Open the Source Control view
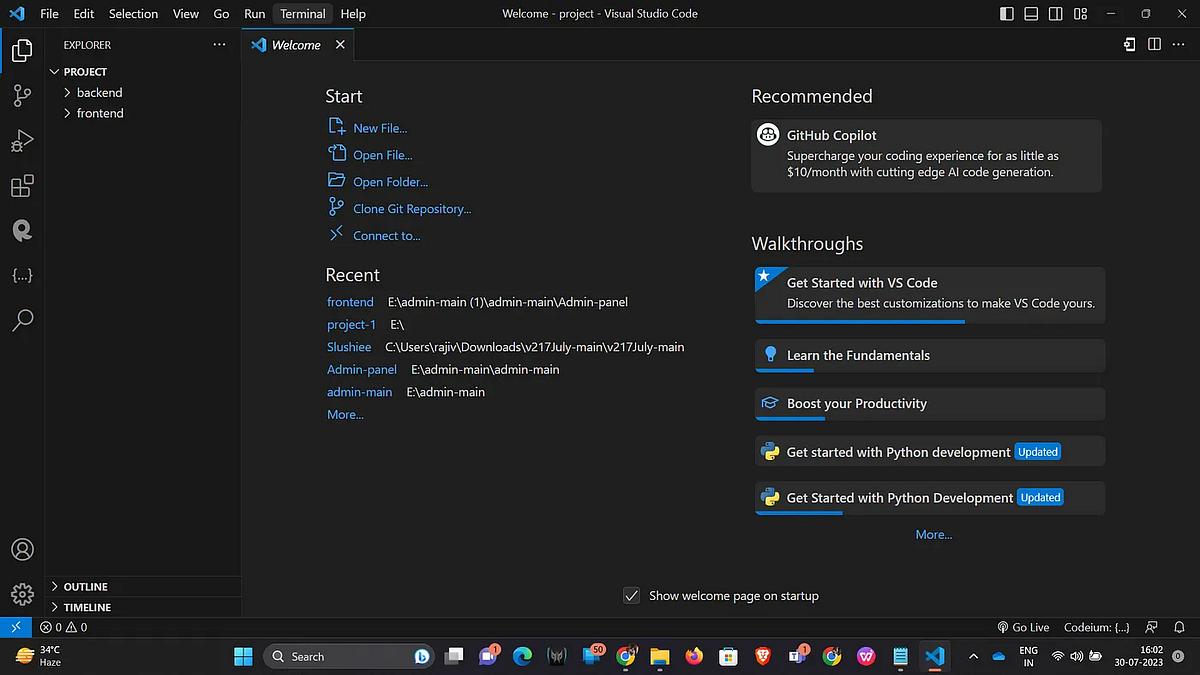This screenshot has height=675, width=1200. tap(22, 96)
